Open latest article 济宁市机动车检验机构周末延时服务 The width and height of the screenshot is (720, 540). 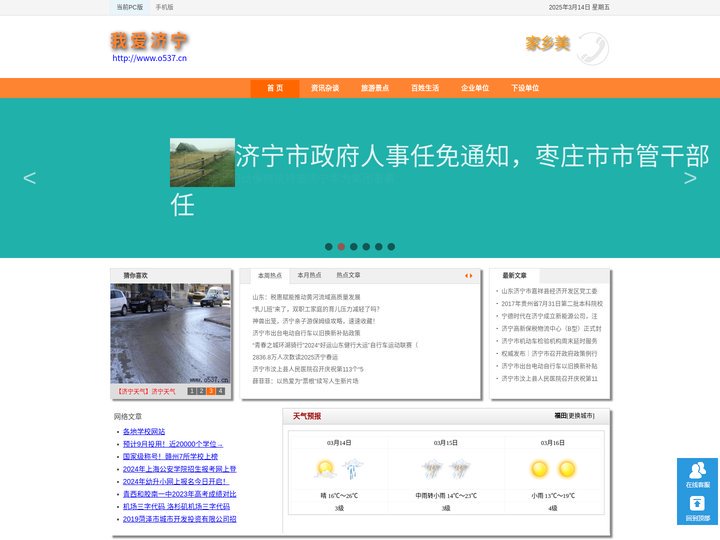tap(549, 341)
